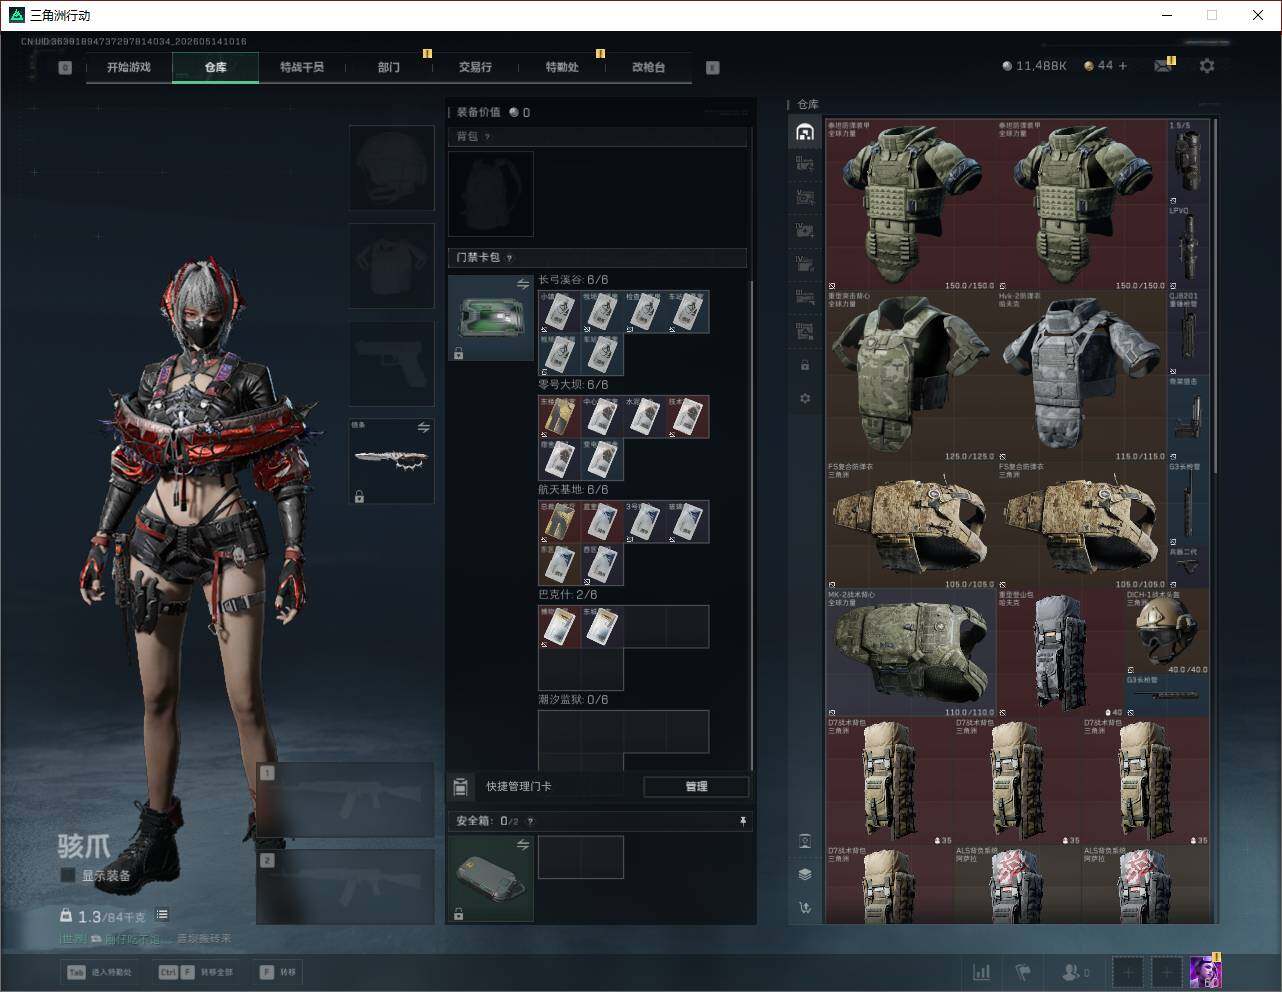Open the 开始游戏 tab
Image resolution: width=1282 pixels, height=992 pixels.
(129, 67)
